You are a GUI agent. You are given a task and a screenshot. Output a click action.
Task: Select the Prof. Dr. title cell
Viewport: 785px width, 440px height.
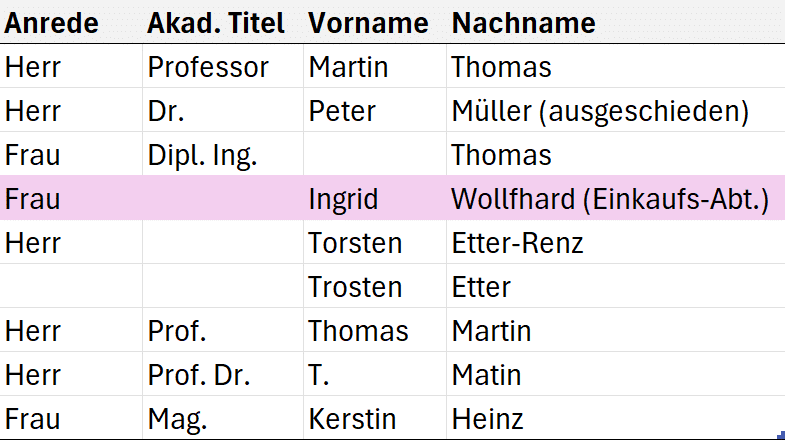click(223, 375)
